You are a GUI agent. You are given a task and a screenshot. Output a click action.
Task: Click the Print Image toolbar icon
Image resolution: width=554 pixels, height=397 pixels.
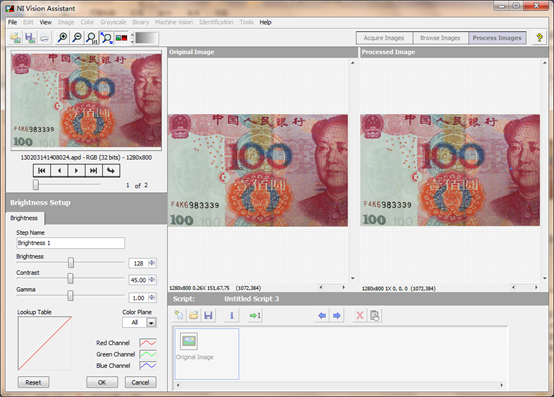click(x=44, y=37)
